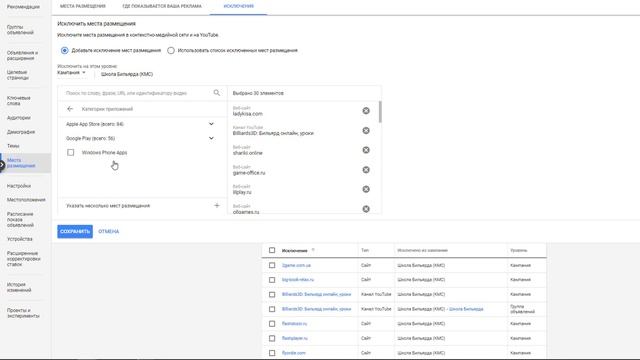Click the Школа Бильярда (КМС) campaign name
Image resolution: width=640 pixels, height=360 pixels.
pyautogui.click(x=127, y=74)
